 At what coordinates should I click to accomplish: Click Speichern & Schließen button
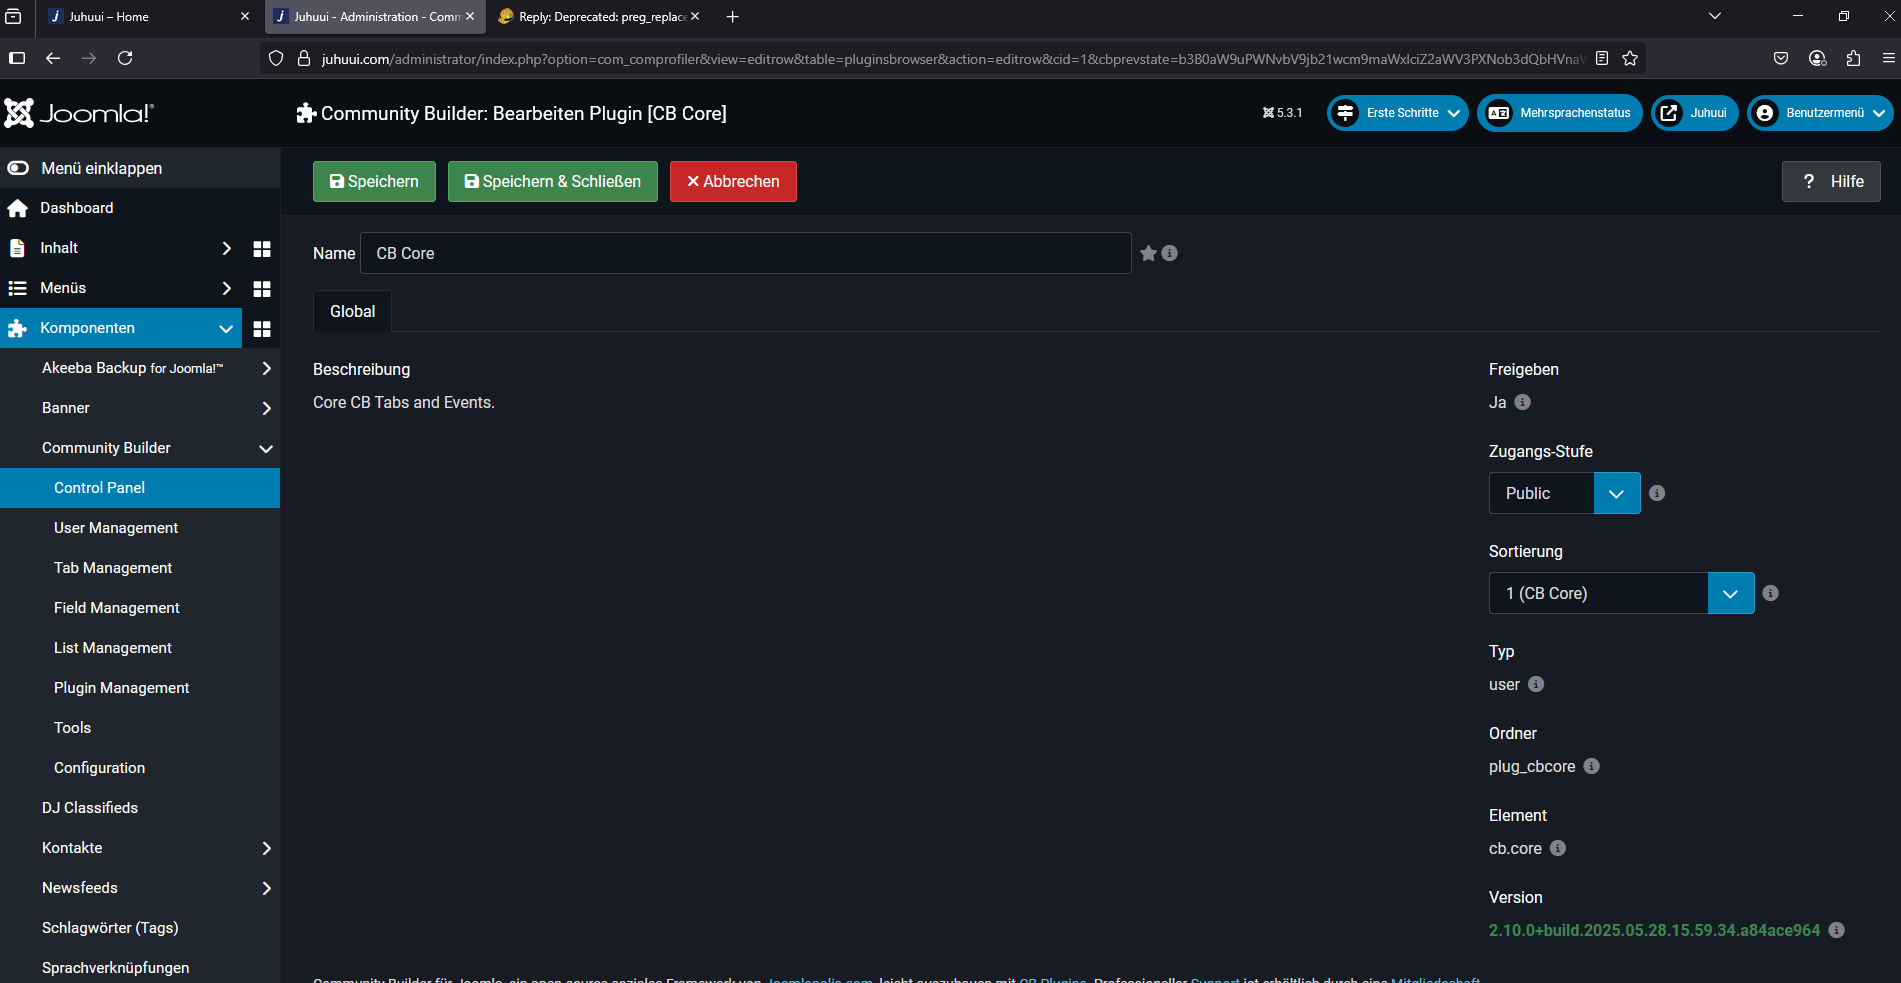tap(552, 181)
